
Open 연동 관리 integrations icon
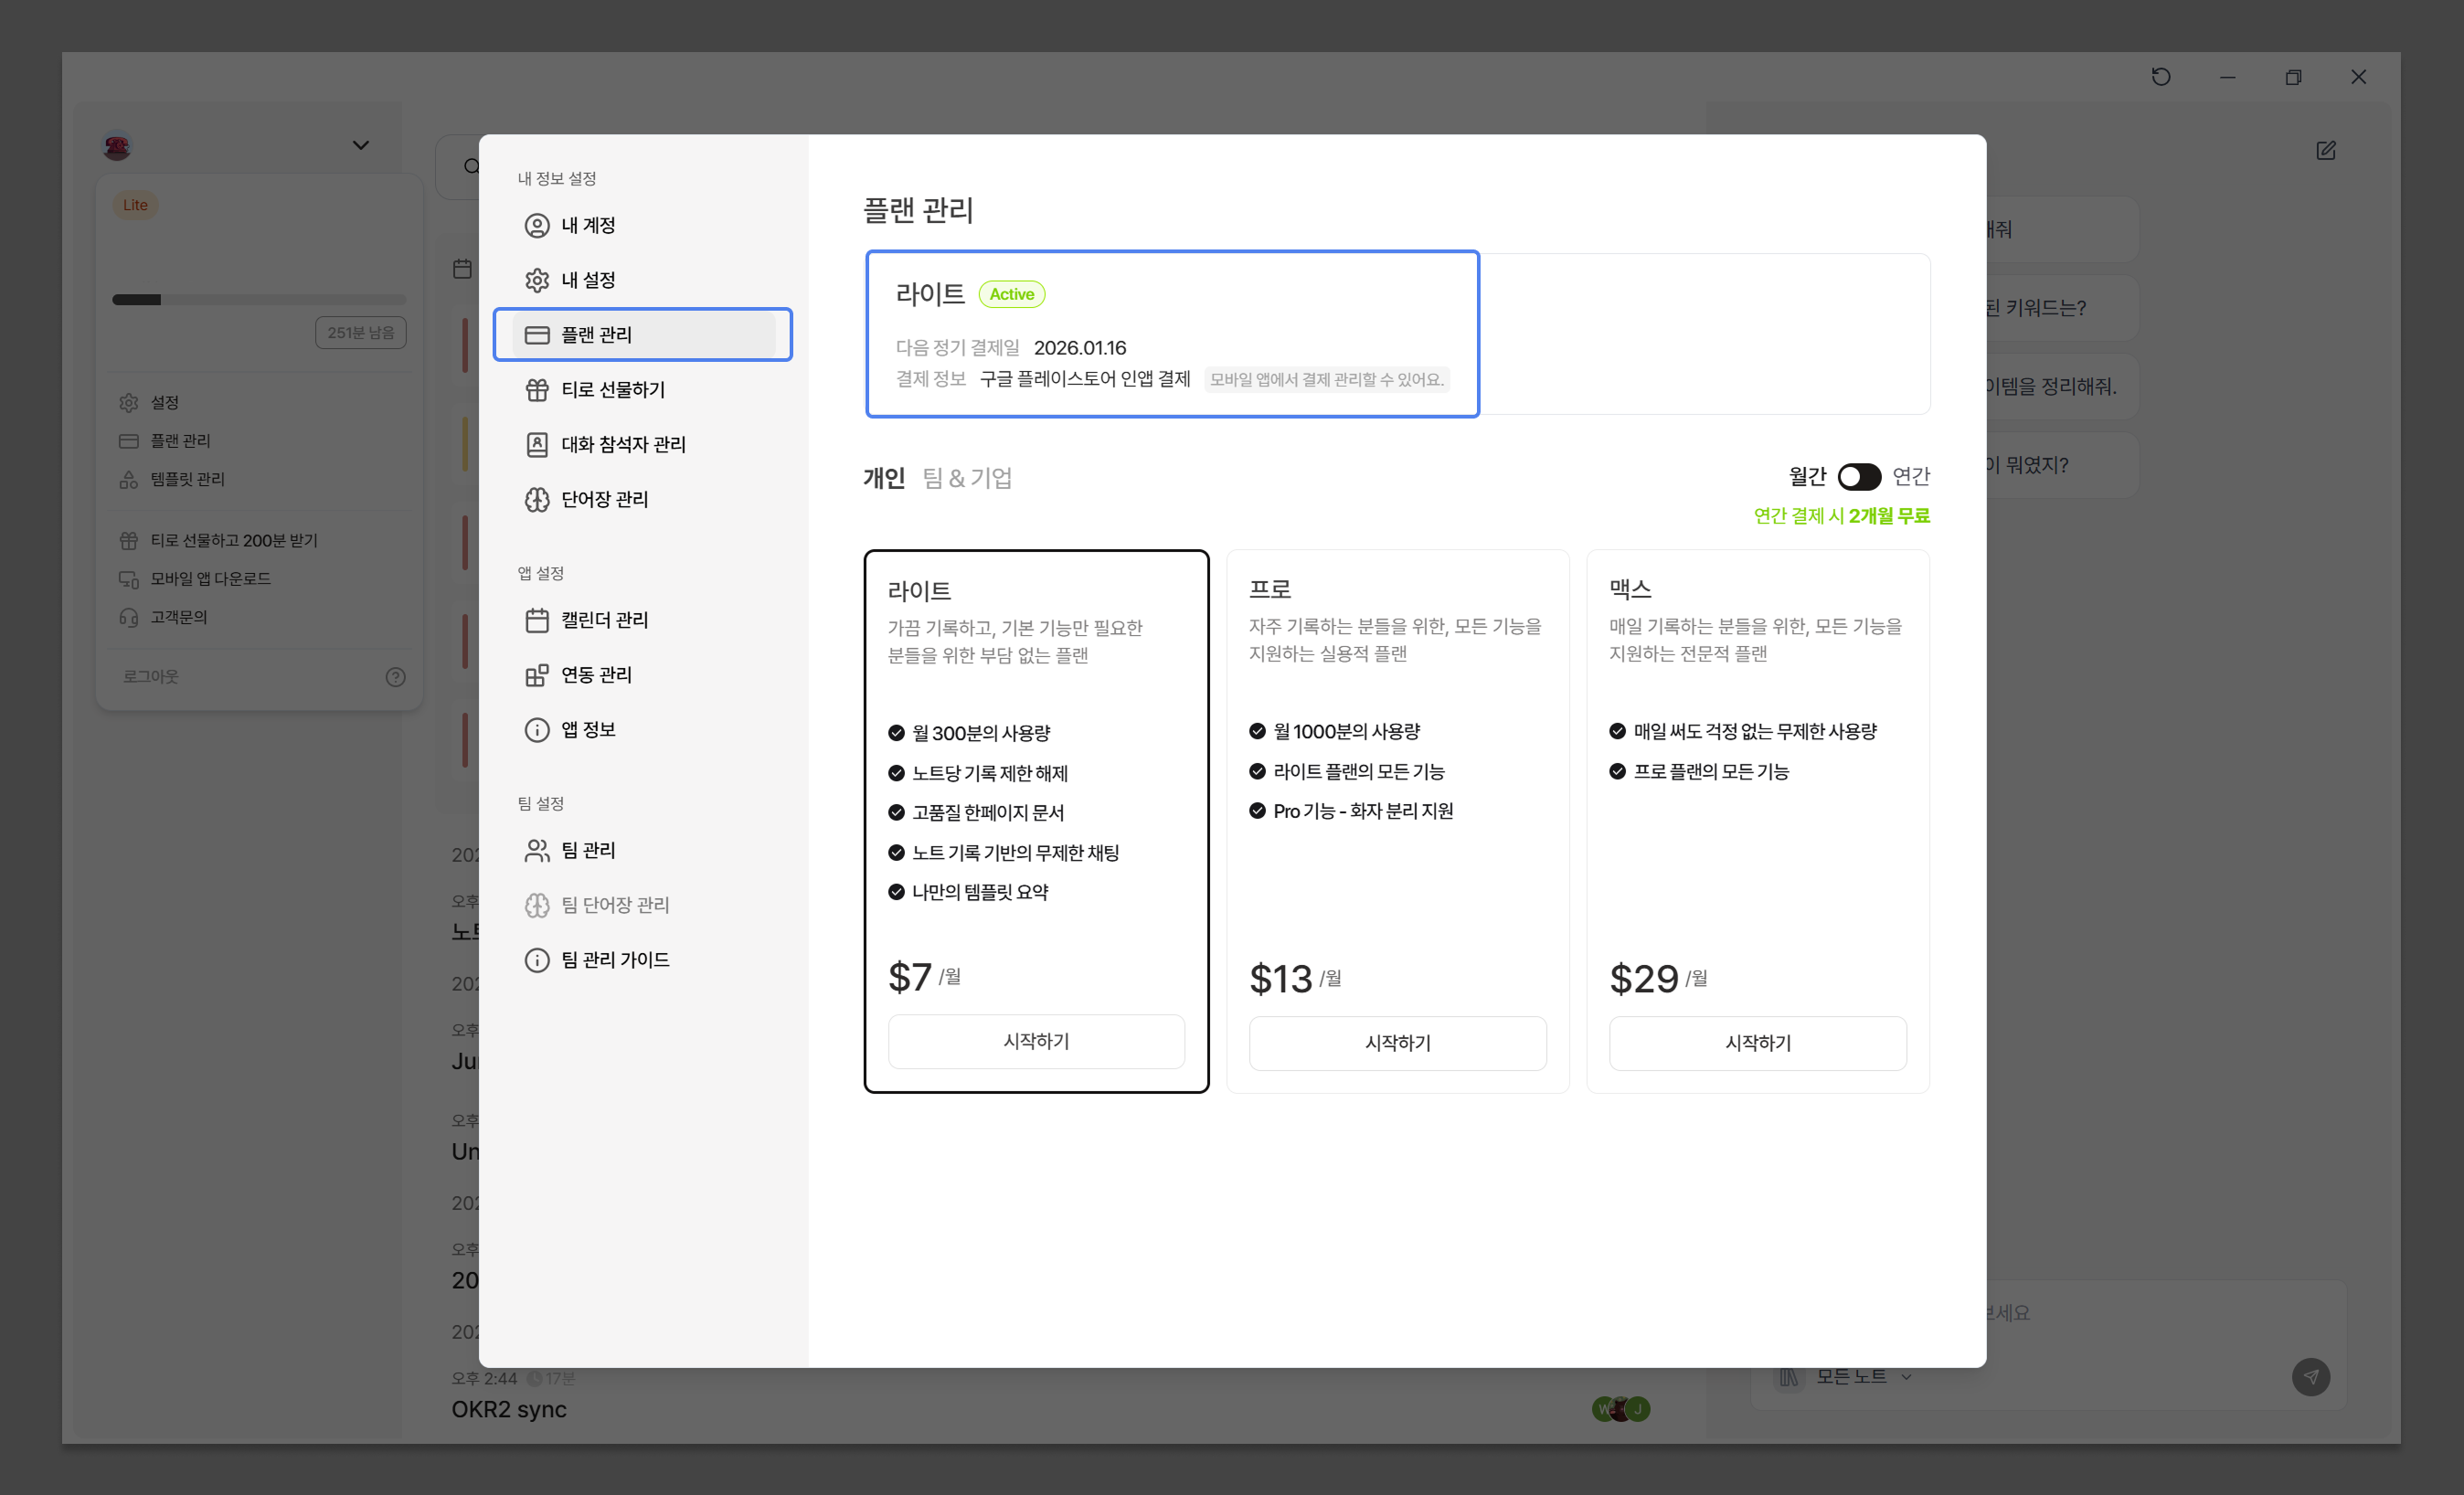tap(537, 675)
